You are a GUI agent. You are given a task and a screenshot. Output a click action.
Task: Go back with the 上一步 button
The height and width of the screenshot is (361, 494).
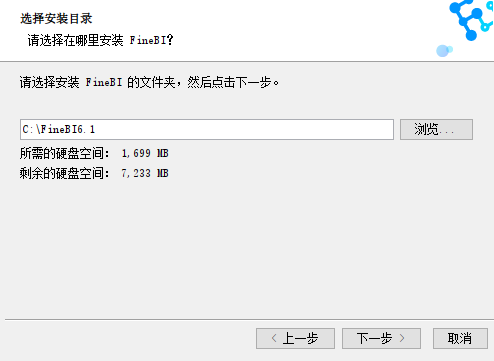coord(295,338)
